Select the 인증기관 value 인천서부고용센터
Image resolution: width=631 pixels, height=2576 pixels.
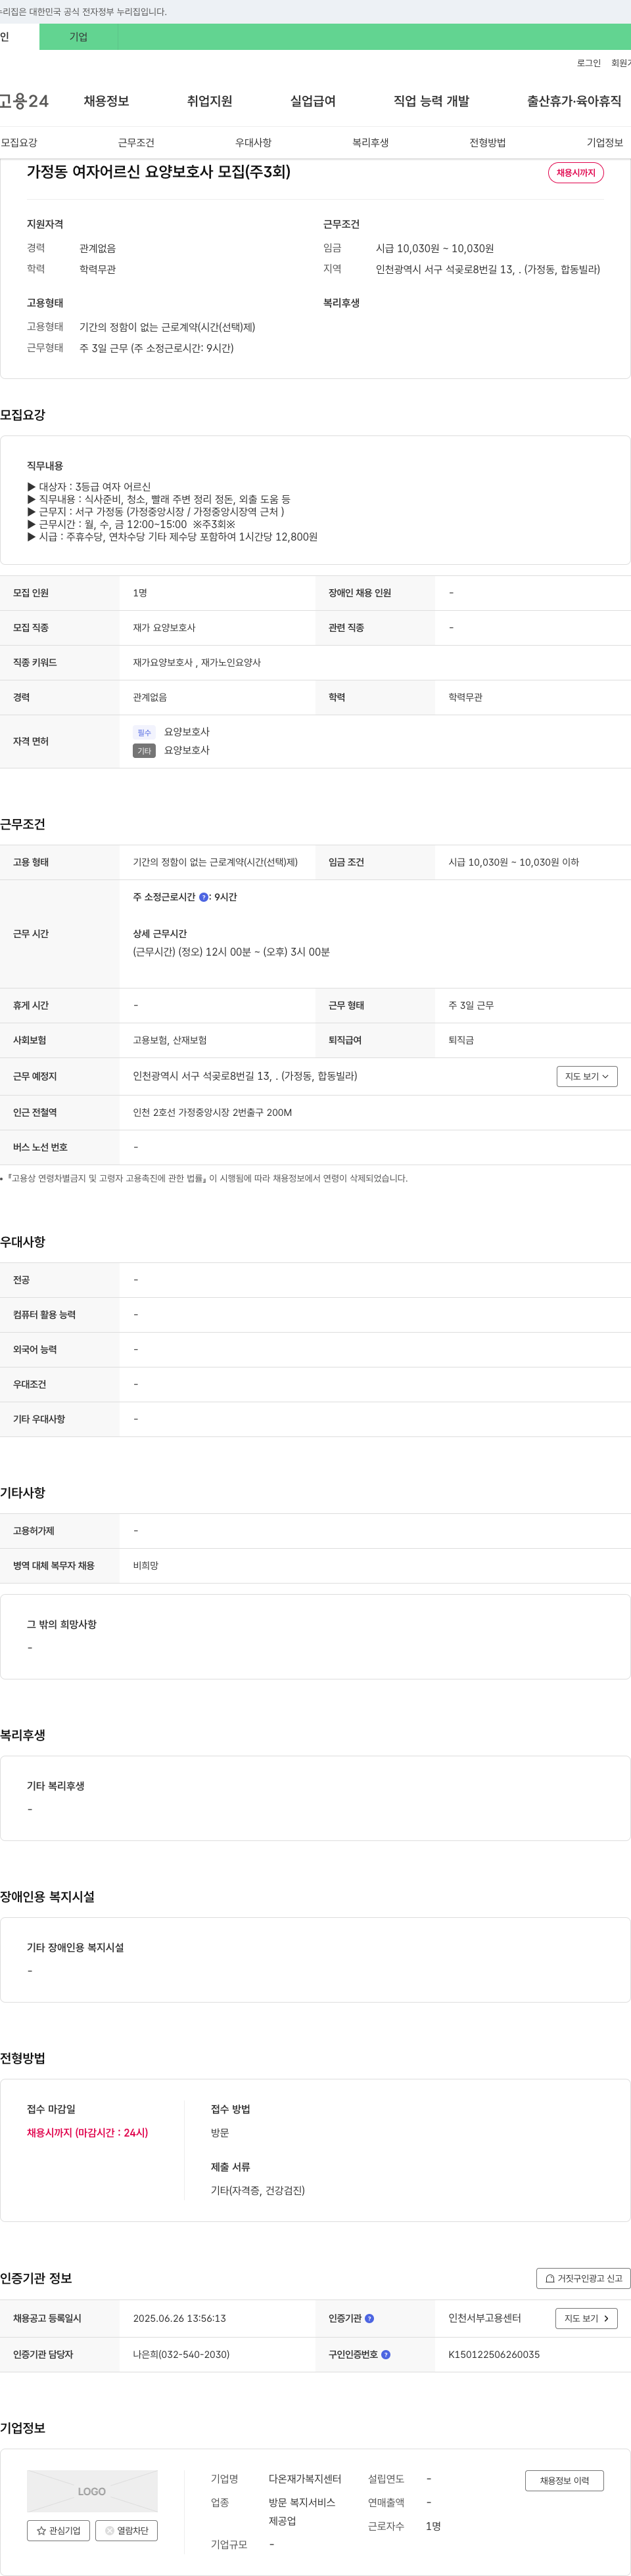tap(484, 2318)
